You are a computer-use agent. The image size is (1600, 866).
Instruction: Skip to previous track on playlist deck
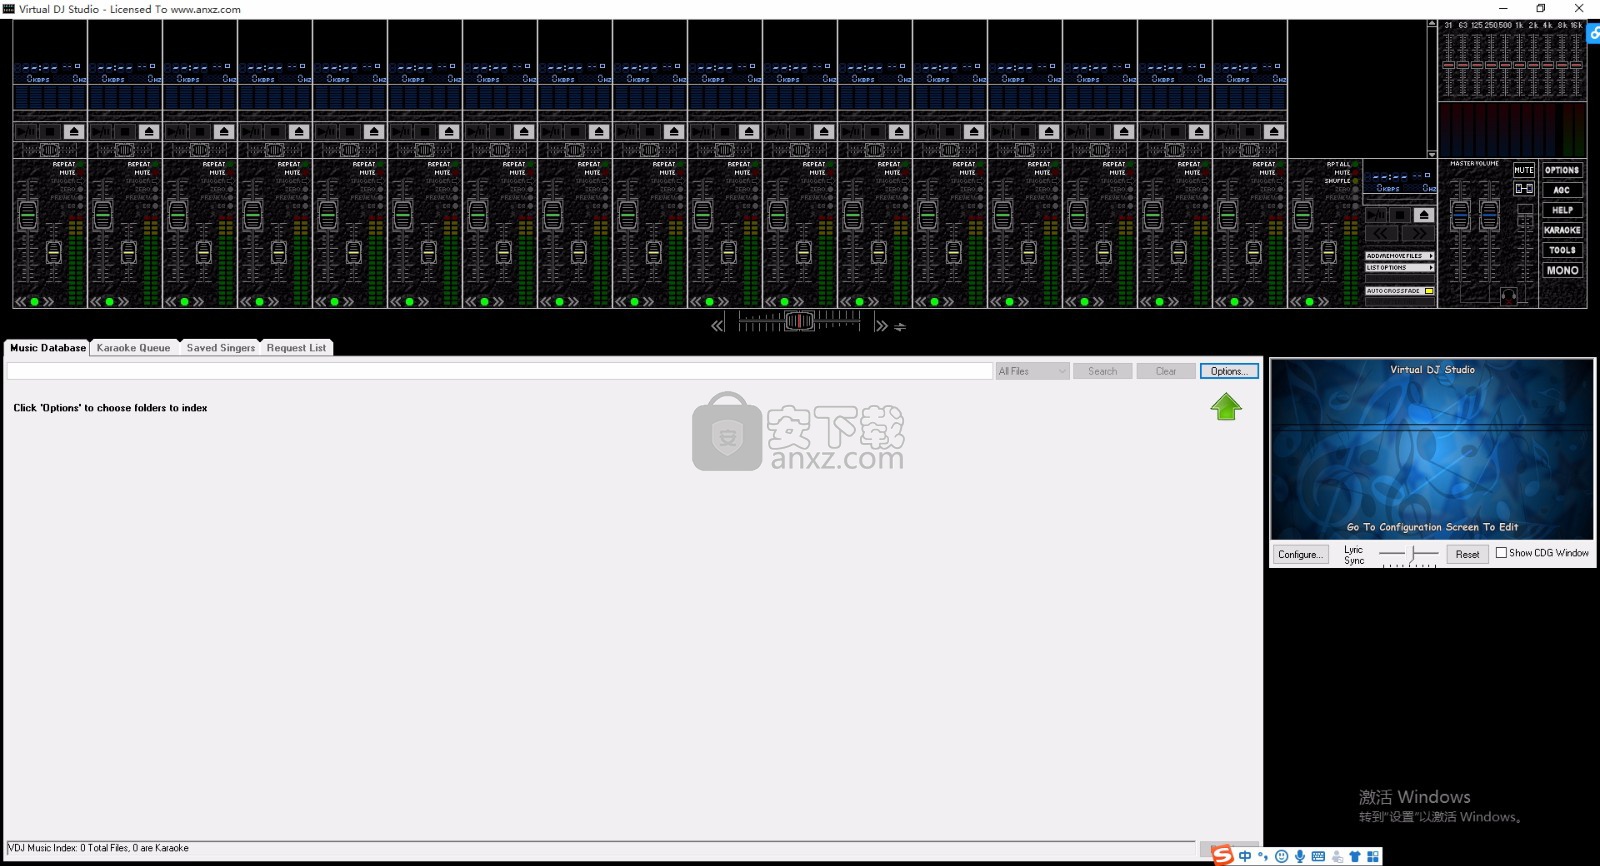(x=1382, y=233)
